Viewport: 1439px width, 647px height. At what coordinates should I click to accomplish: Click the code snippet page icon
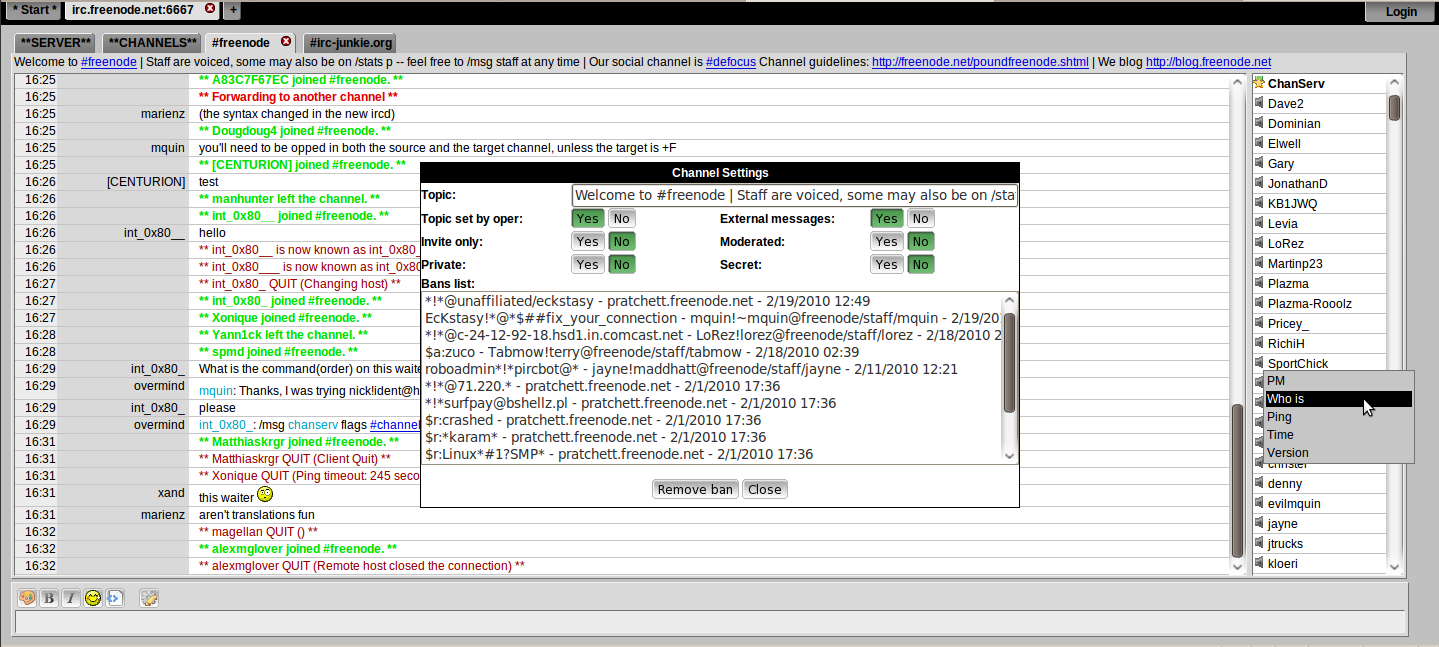115,598
